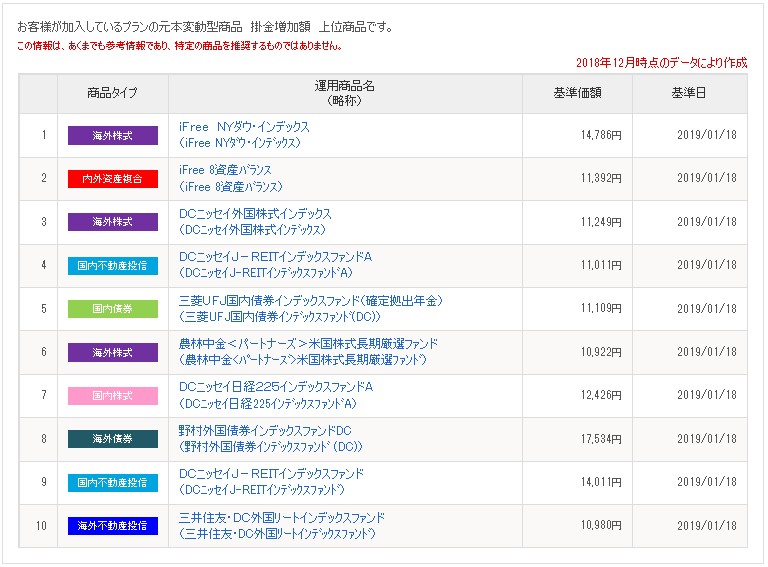
Task: Click the 海外株式 badge in row 1
Action: (113, 136)
